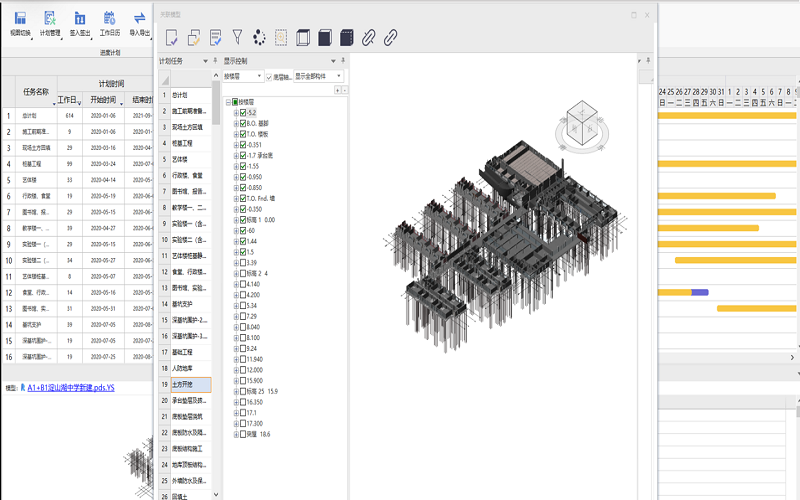Pin the 计划任务 panel
The height and width of the screenshot is (500, 800).
coord(215,61)
